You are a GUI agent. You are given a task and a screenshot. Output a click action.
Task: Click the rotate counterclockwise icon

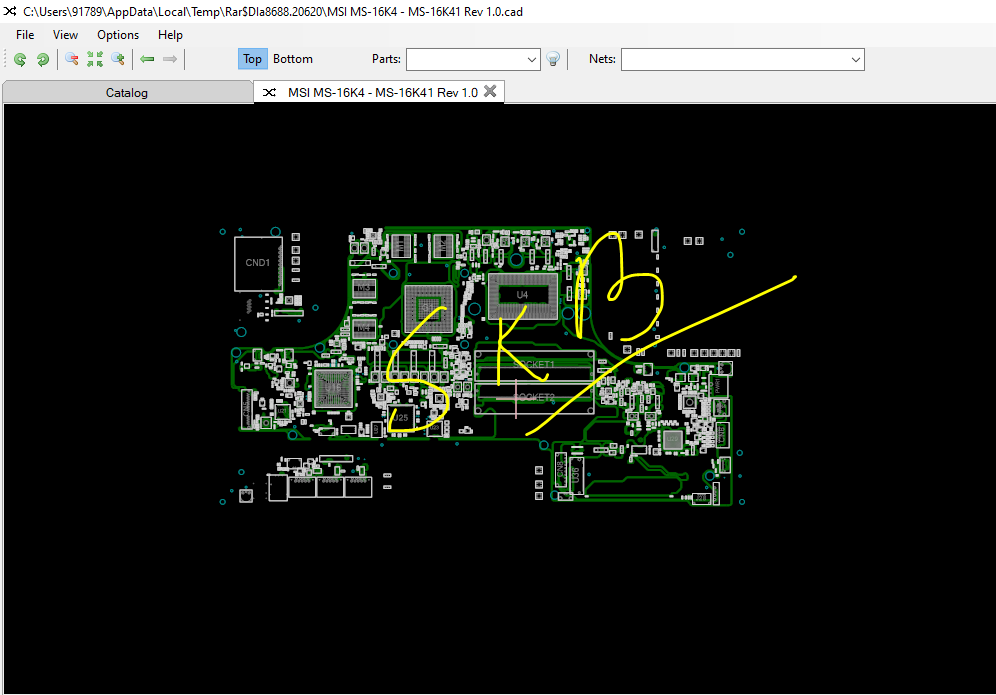pos(20,60)
